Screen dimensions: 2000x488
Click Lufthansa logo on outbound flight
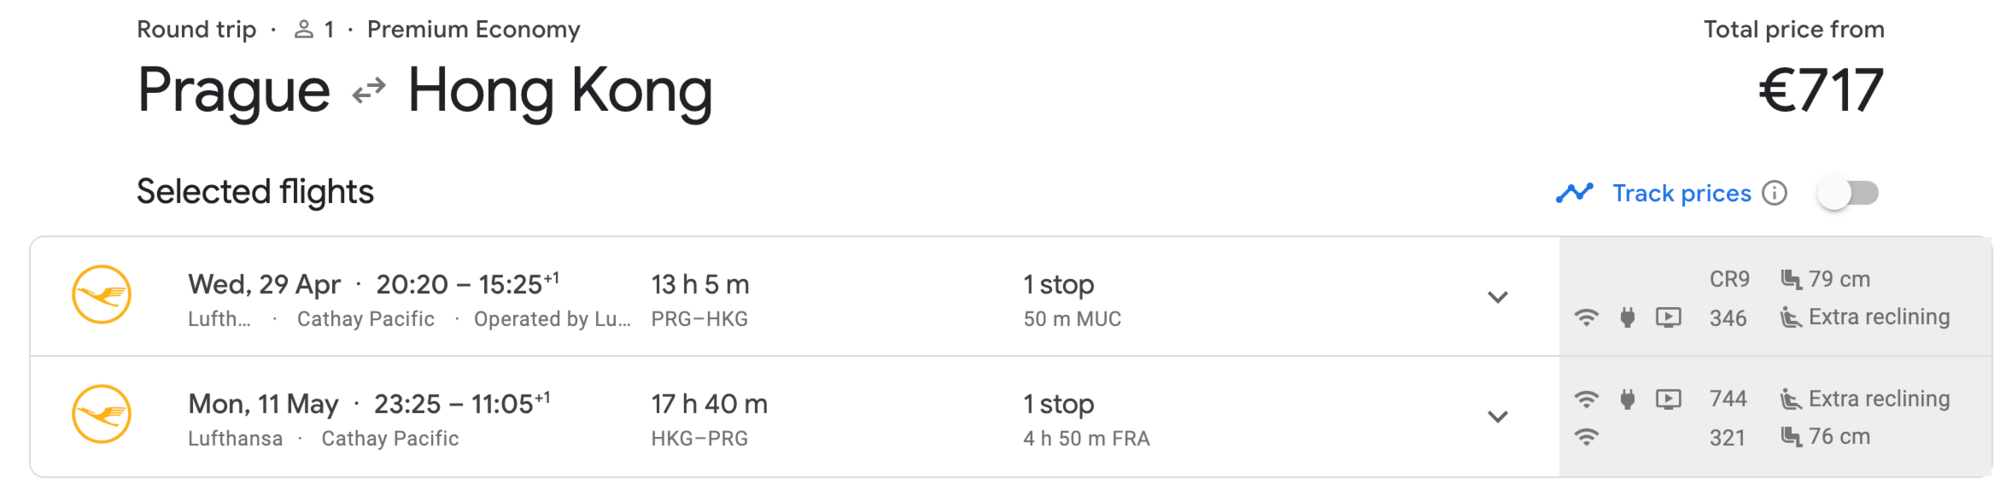pos(102,295)
